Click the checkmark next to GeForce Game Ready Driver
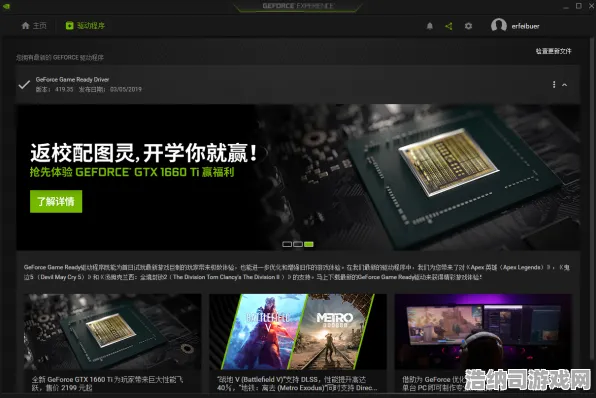This screenshot has width=596, height=398. point(24,84)
